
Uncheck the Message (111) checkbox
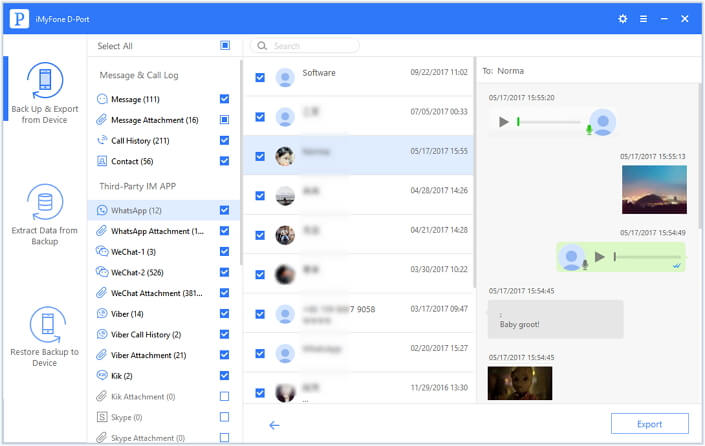coord(224,99)
